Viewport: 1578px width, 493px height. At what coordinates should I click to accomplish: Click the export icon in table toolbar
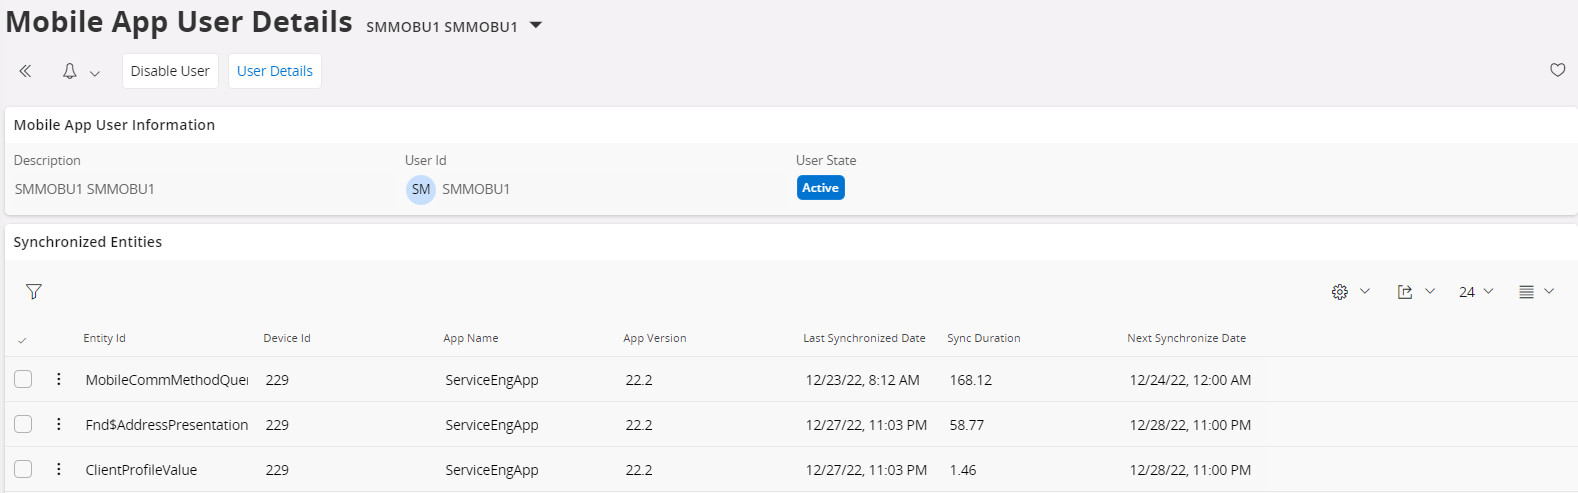pyautogui.click(x=1405, y=292)
